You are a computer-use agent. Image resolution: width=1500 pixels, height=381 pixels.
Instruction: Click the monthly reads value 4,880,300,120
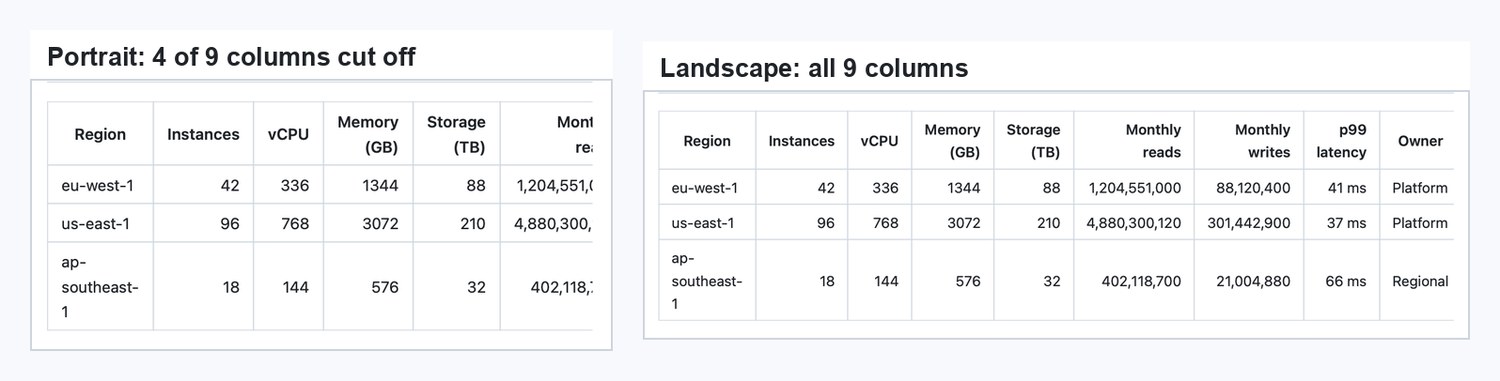(x=1134, y=223)
